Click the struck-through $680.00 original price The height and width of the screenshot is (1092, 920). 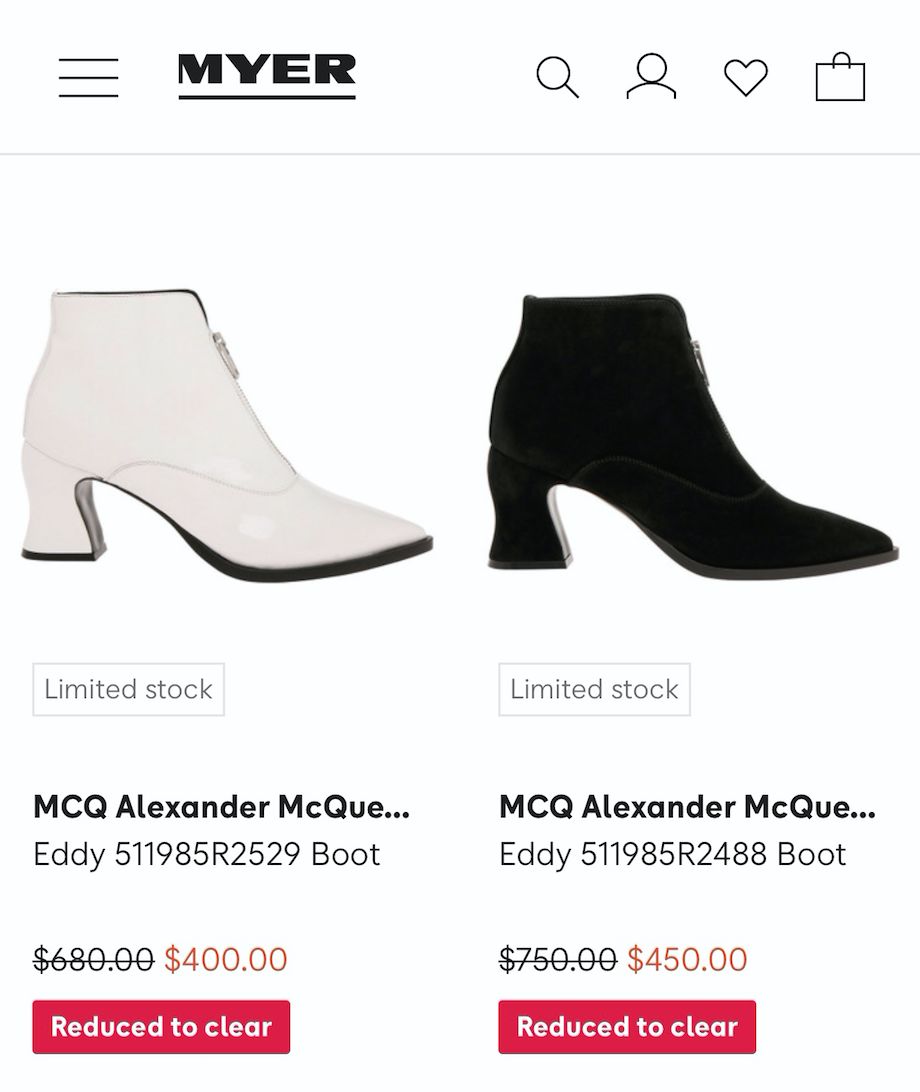tap(93, 960)
